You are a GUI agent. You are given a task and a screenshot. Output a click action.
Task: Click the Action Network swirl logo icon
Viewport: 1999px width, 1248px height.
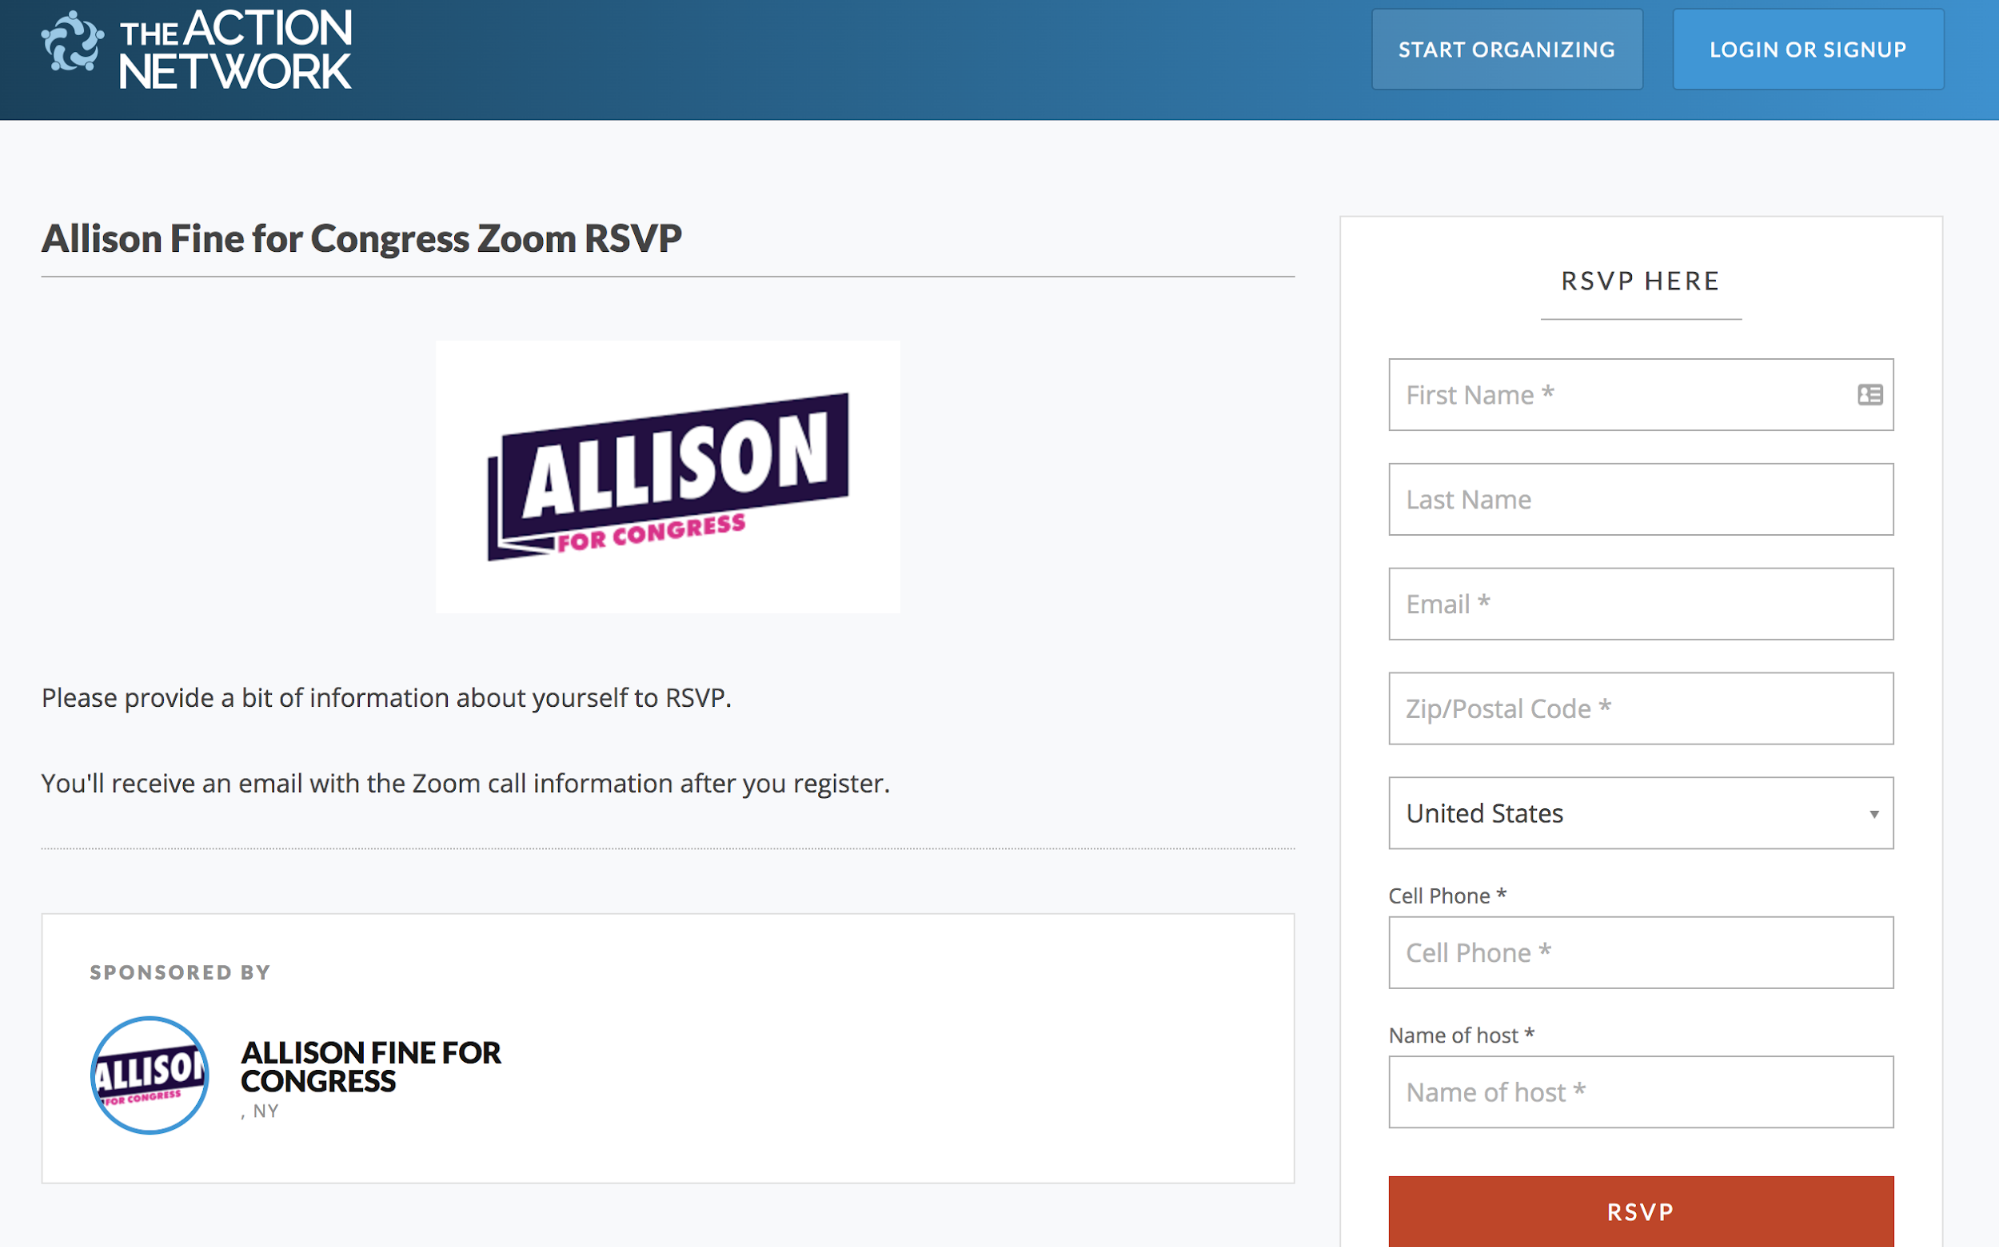[72, 42]
